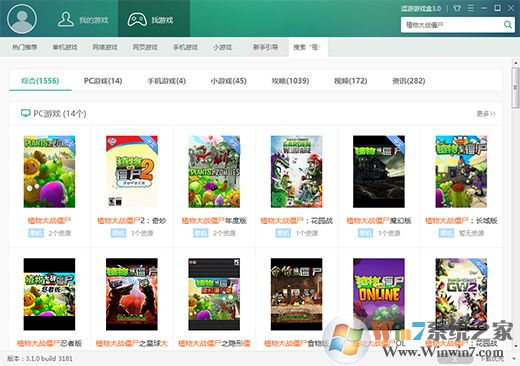Viewport: 520px width, 366px height.
Task: Filter by 资讯(282)
Action: click(x=408, y=81)
